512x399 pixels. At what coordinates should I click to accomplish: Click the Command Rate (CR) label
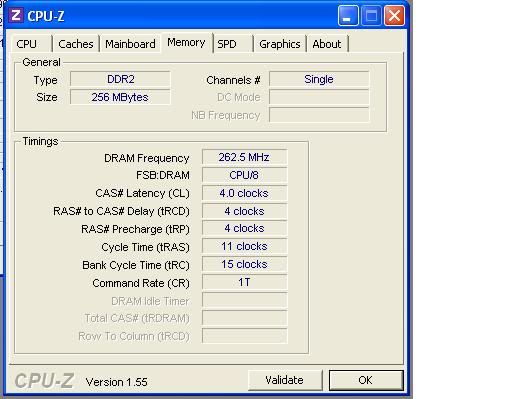tap(141, 283)
